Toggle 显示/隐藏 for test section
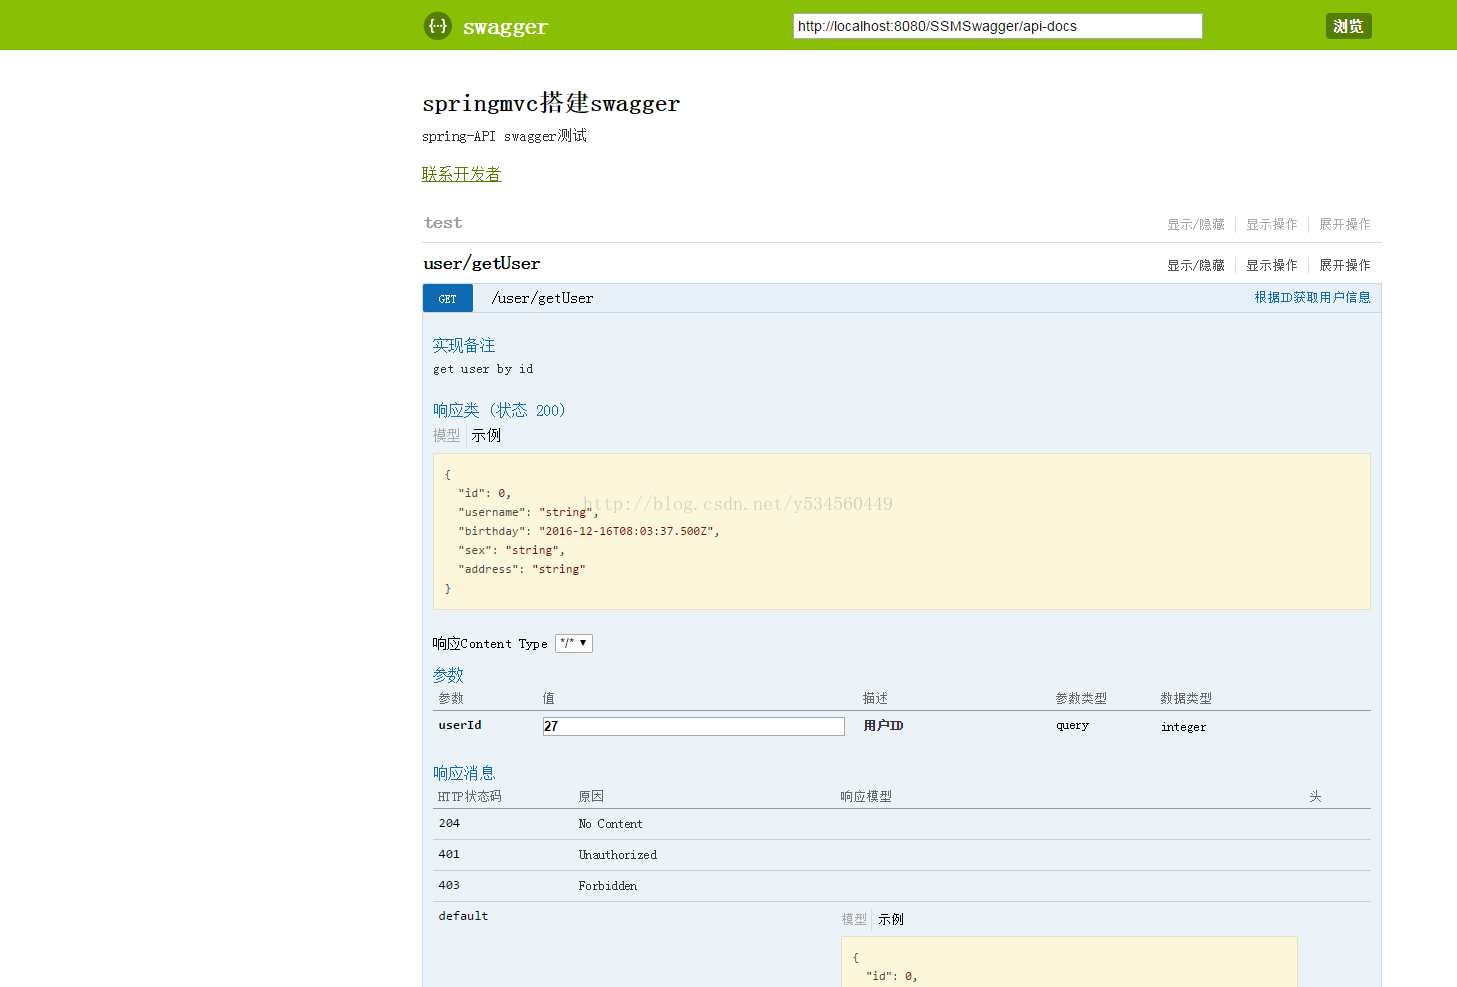1457x987 pixels. (x=1196, y=224)
